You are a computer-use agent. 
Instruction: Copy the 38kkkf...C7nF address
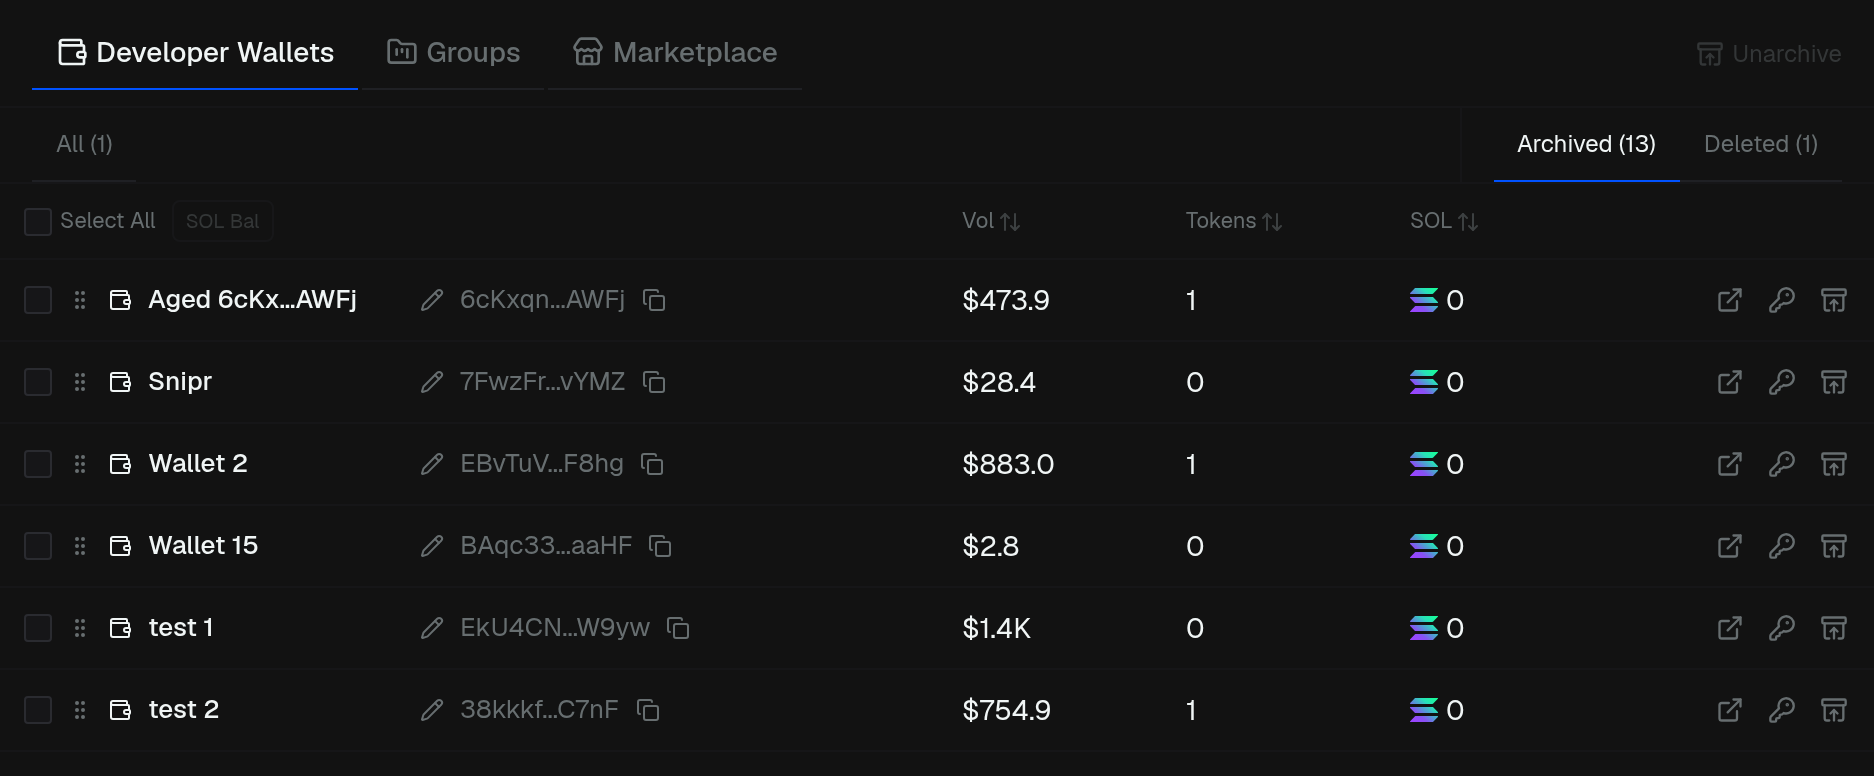[648, 710]
